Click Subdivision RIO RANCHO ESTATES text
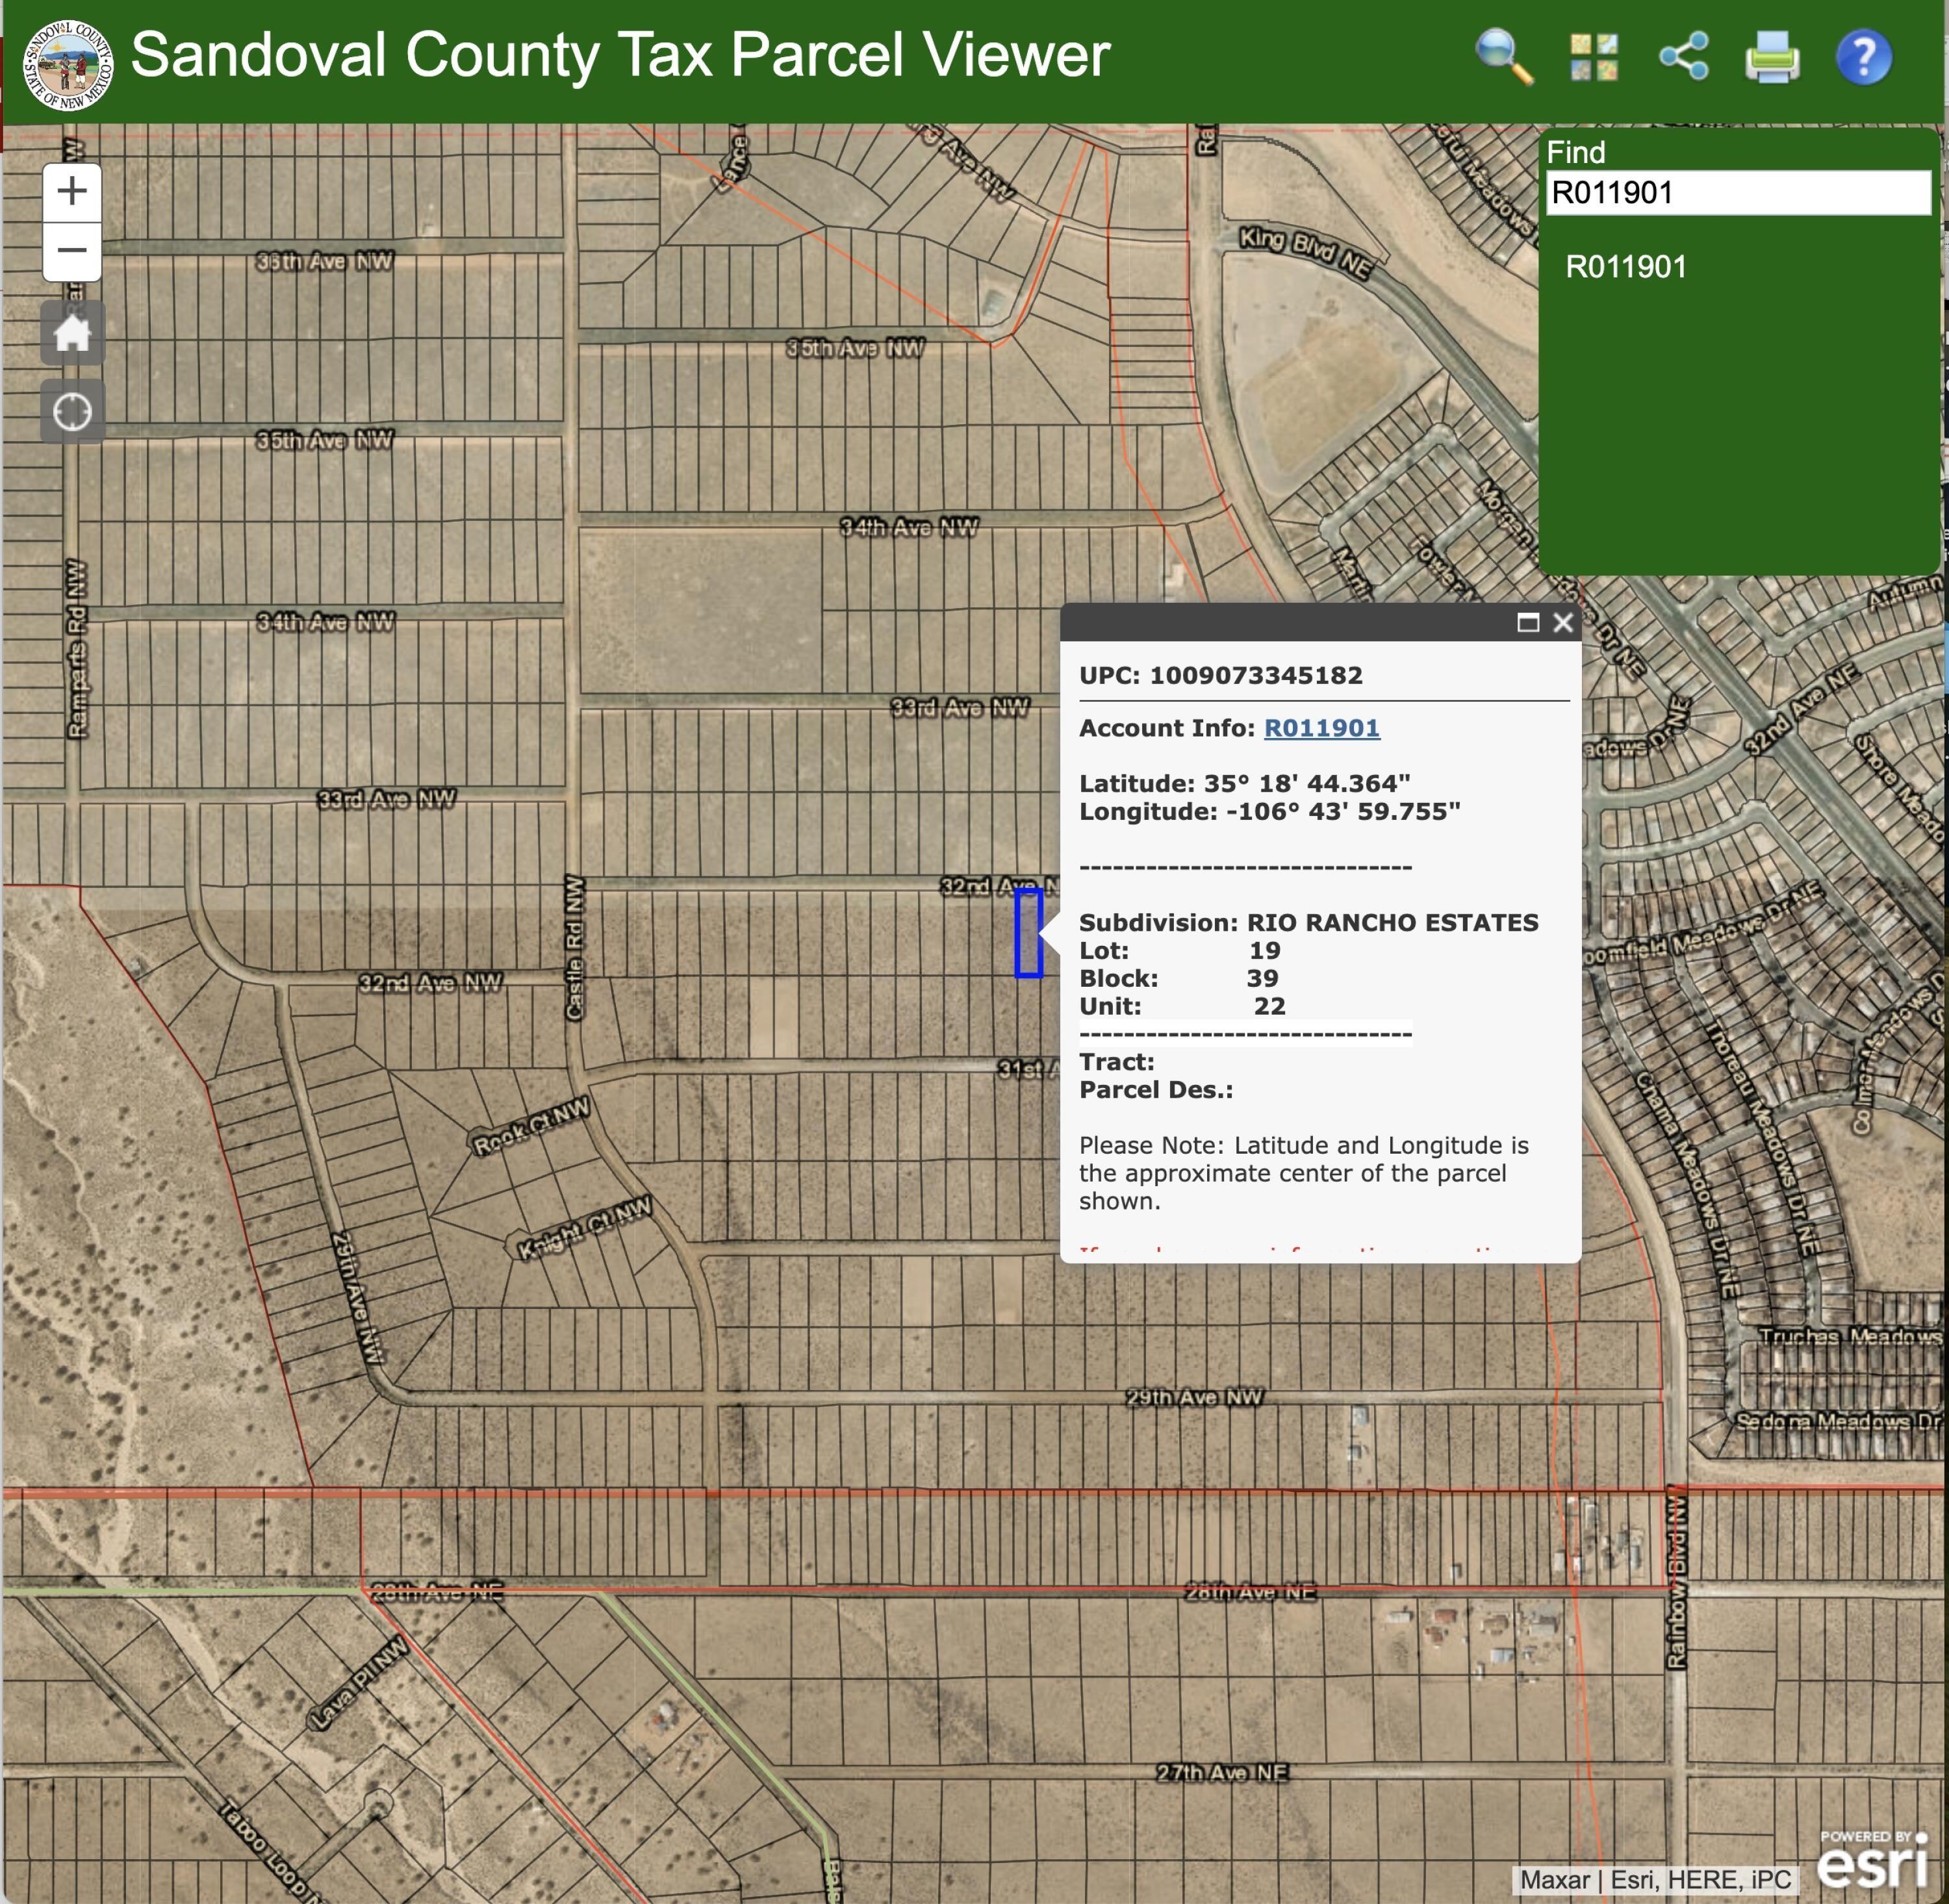Screen dimensions: 1949x1904 [x=1308, y=922]
